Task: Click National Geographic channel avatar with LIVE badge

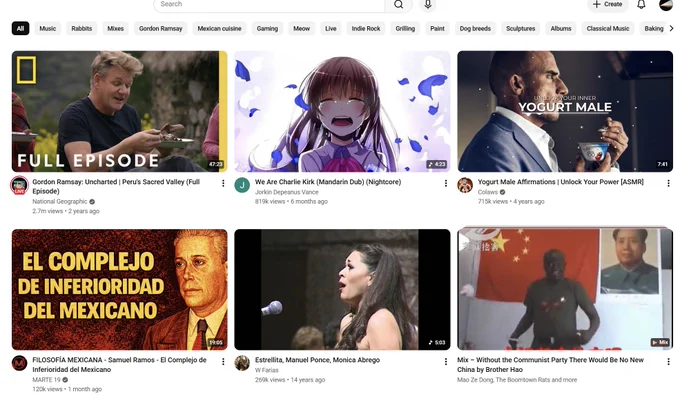Action: [x=20, y=185]
